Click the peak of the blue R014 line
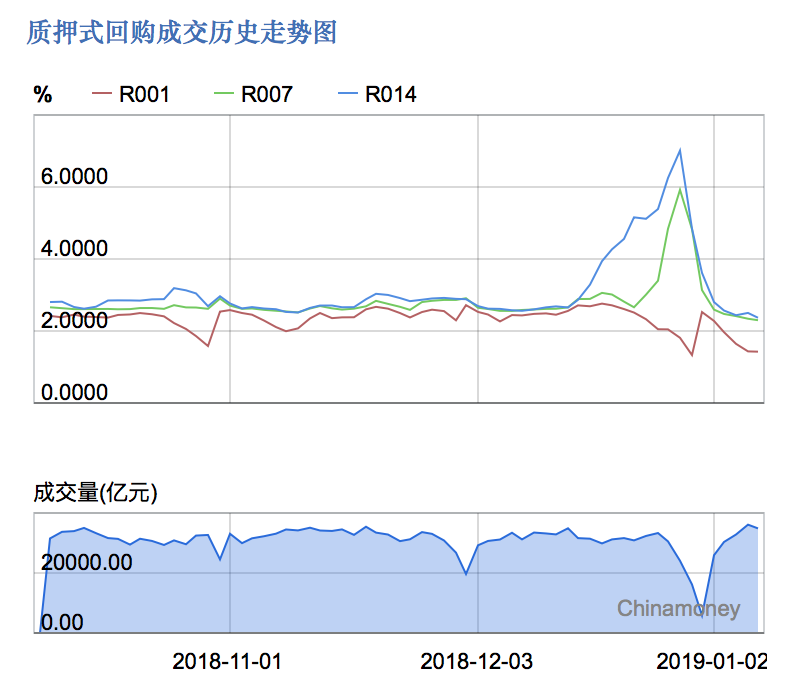794x692 pixels. [x=680, y=149]
